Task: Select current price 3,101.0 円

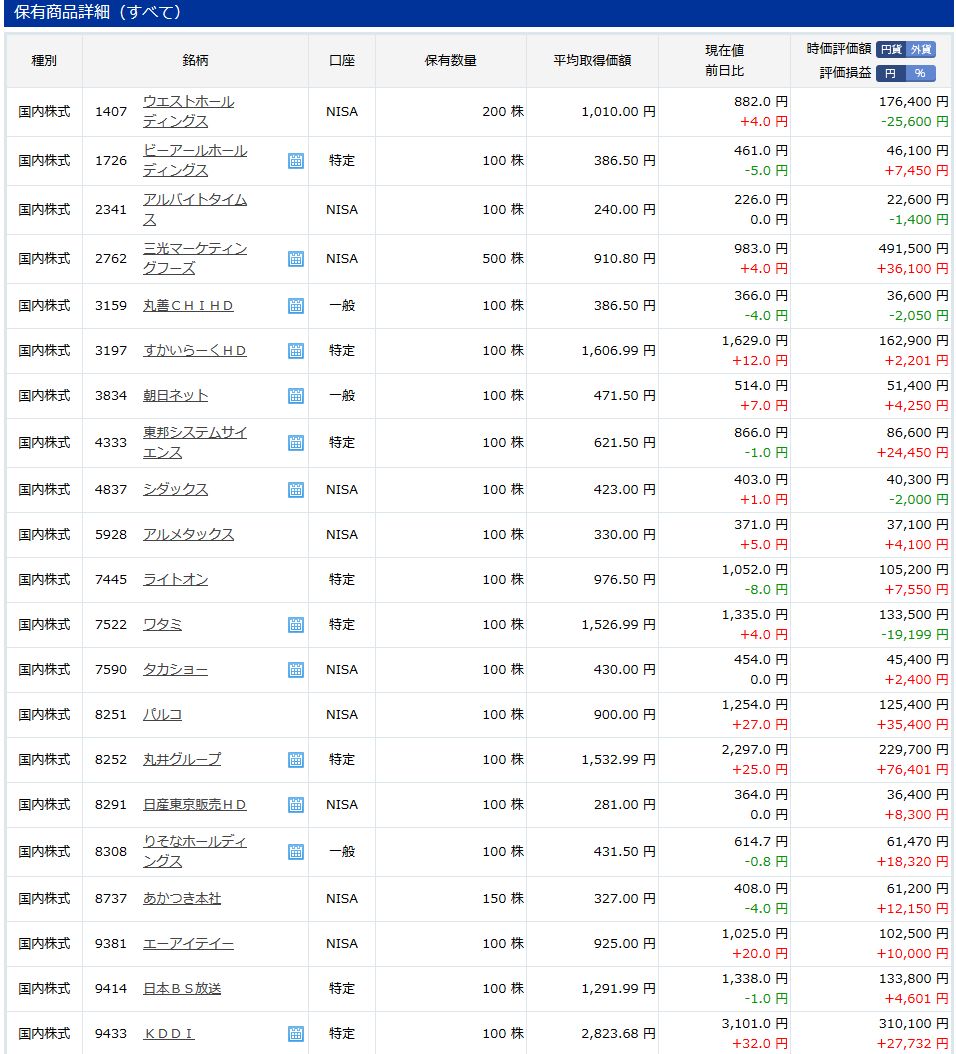Action: tap(754, 1024)
